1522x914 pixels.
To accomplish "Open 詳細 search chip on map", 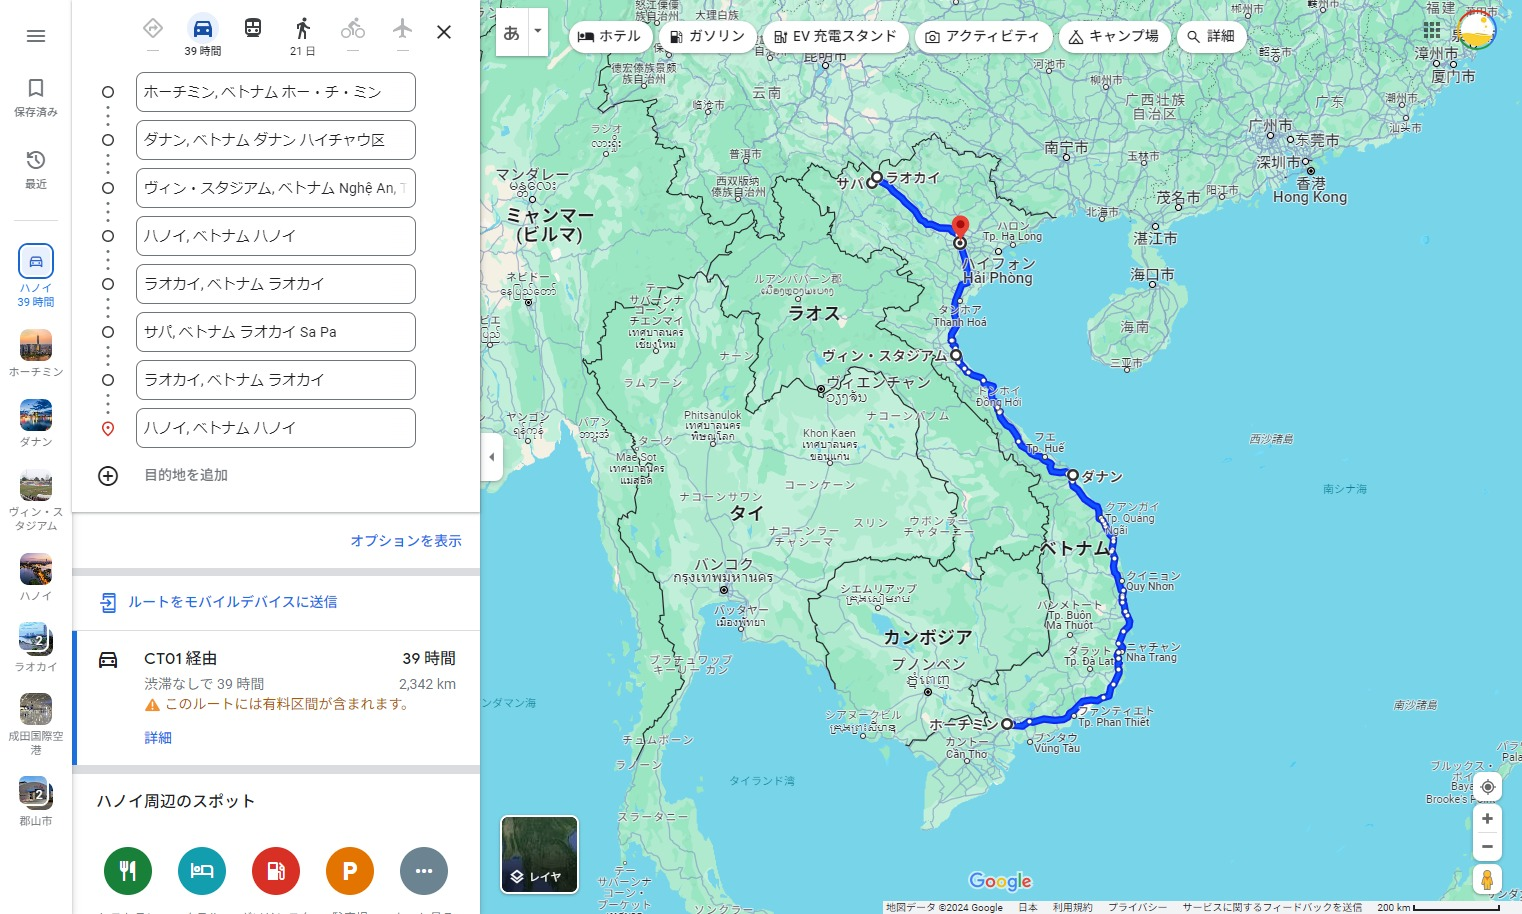I will click(1211, 37).
